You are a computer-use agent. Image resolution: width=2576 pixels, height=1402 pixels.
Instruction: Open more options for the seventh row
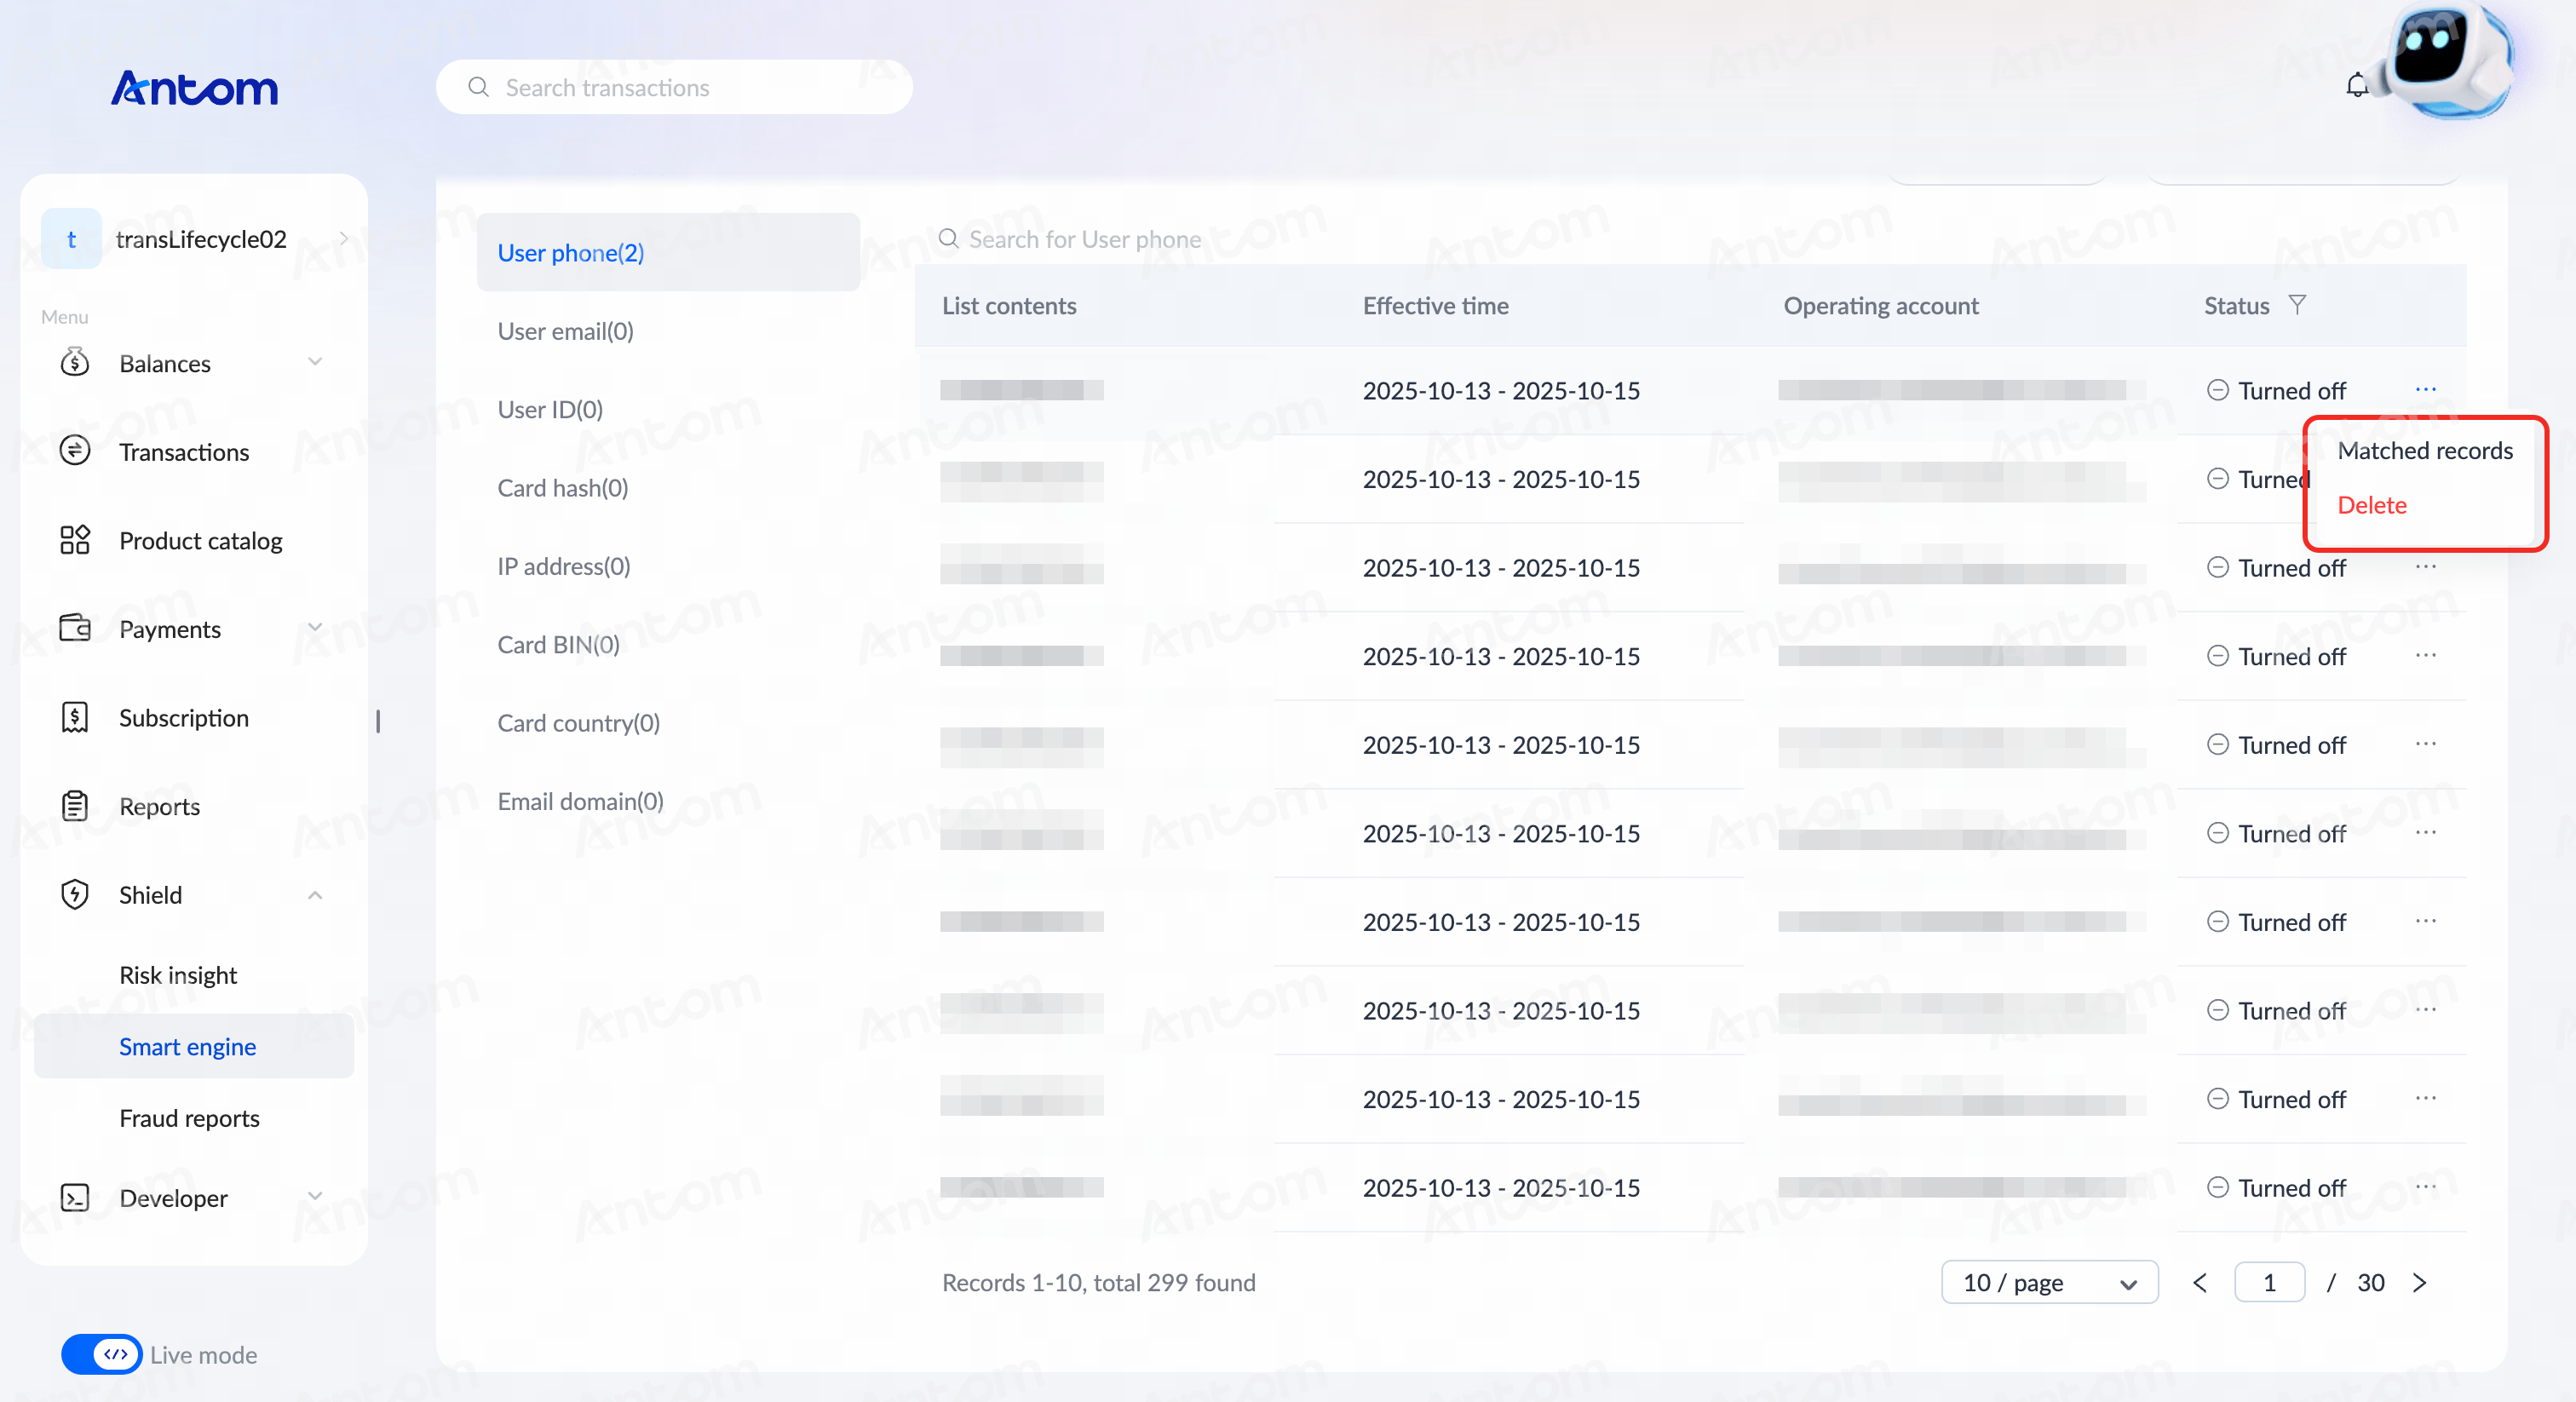[2426, 921]
